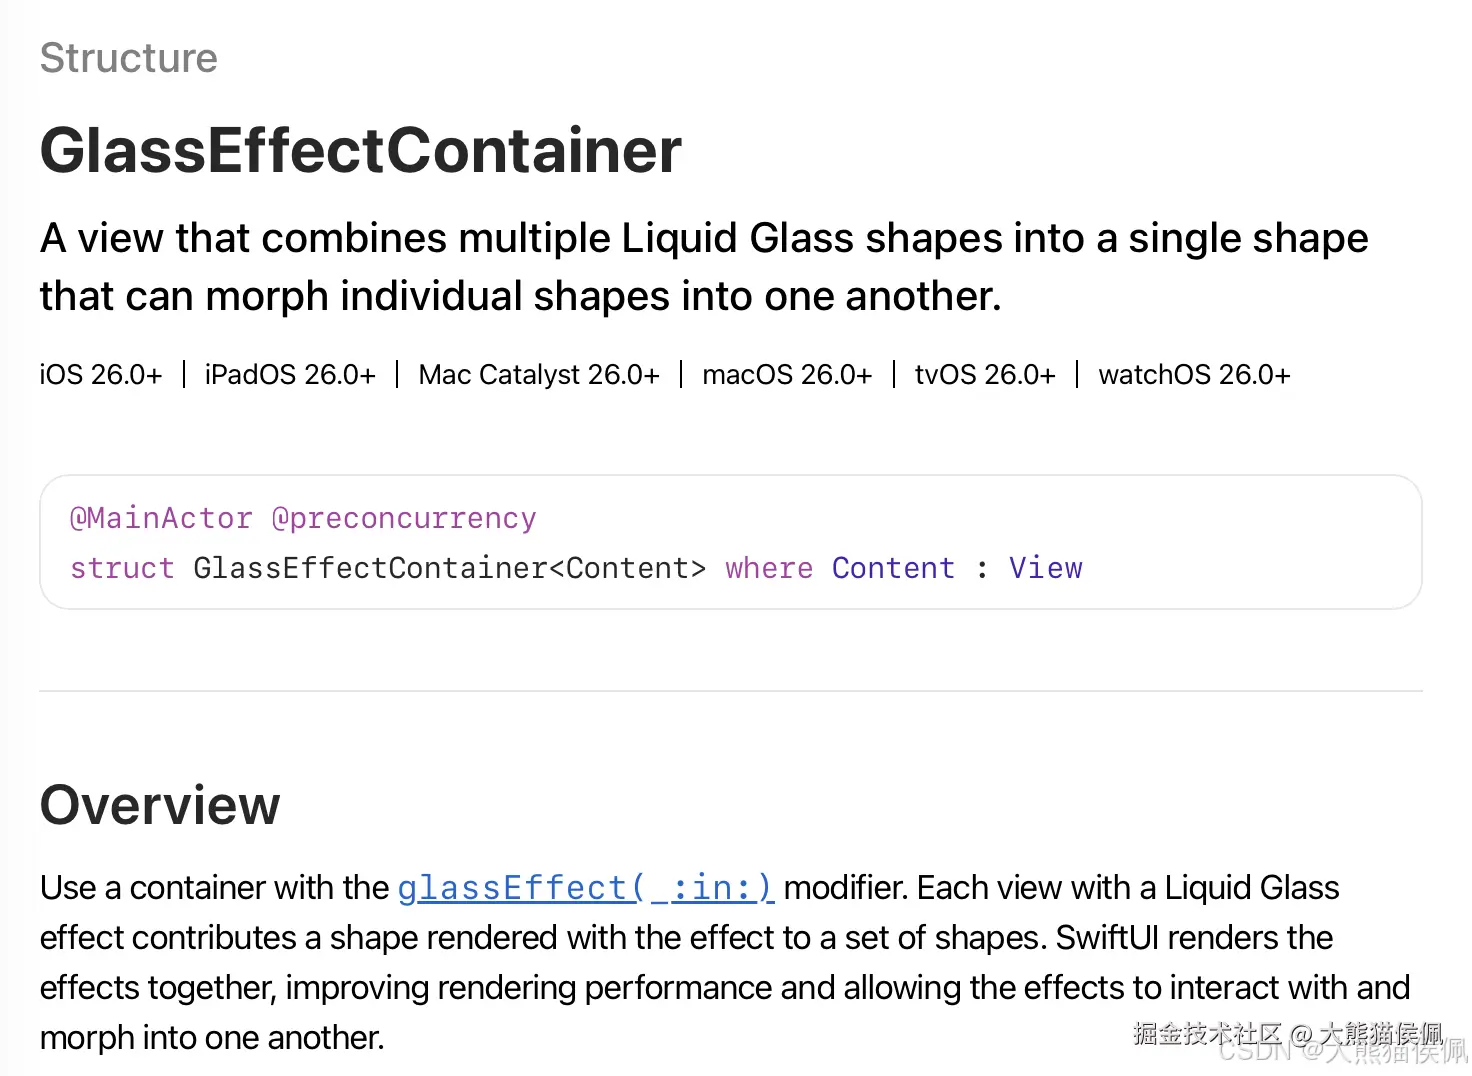The image size is (1472, 1076).
Task: Select the Mac Catalyst 26.0+ availability item
Action: 539,375
